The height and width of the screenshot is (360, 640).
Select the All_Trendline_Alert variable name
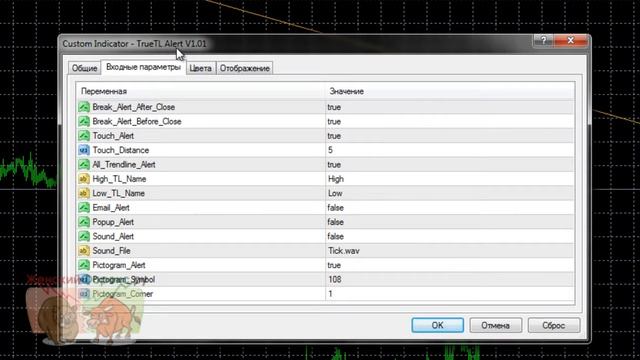(x=124, y=164)
